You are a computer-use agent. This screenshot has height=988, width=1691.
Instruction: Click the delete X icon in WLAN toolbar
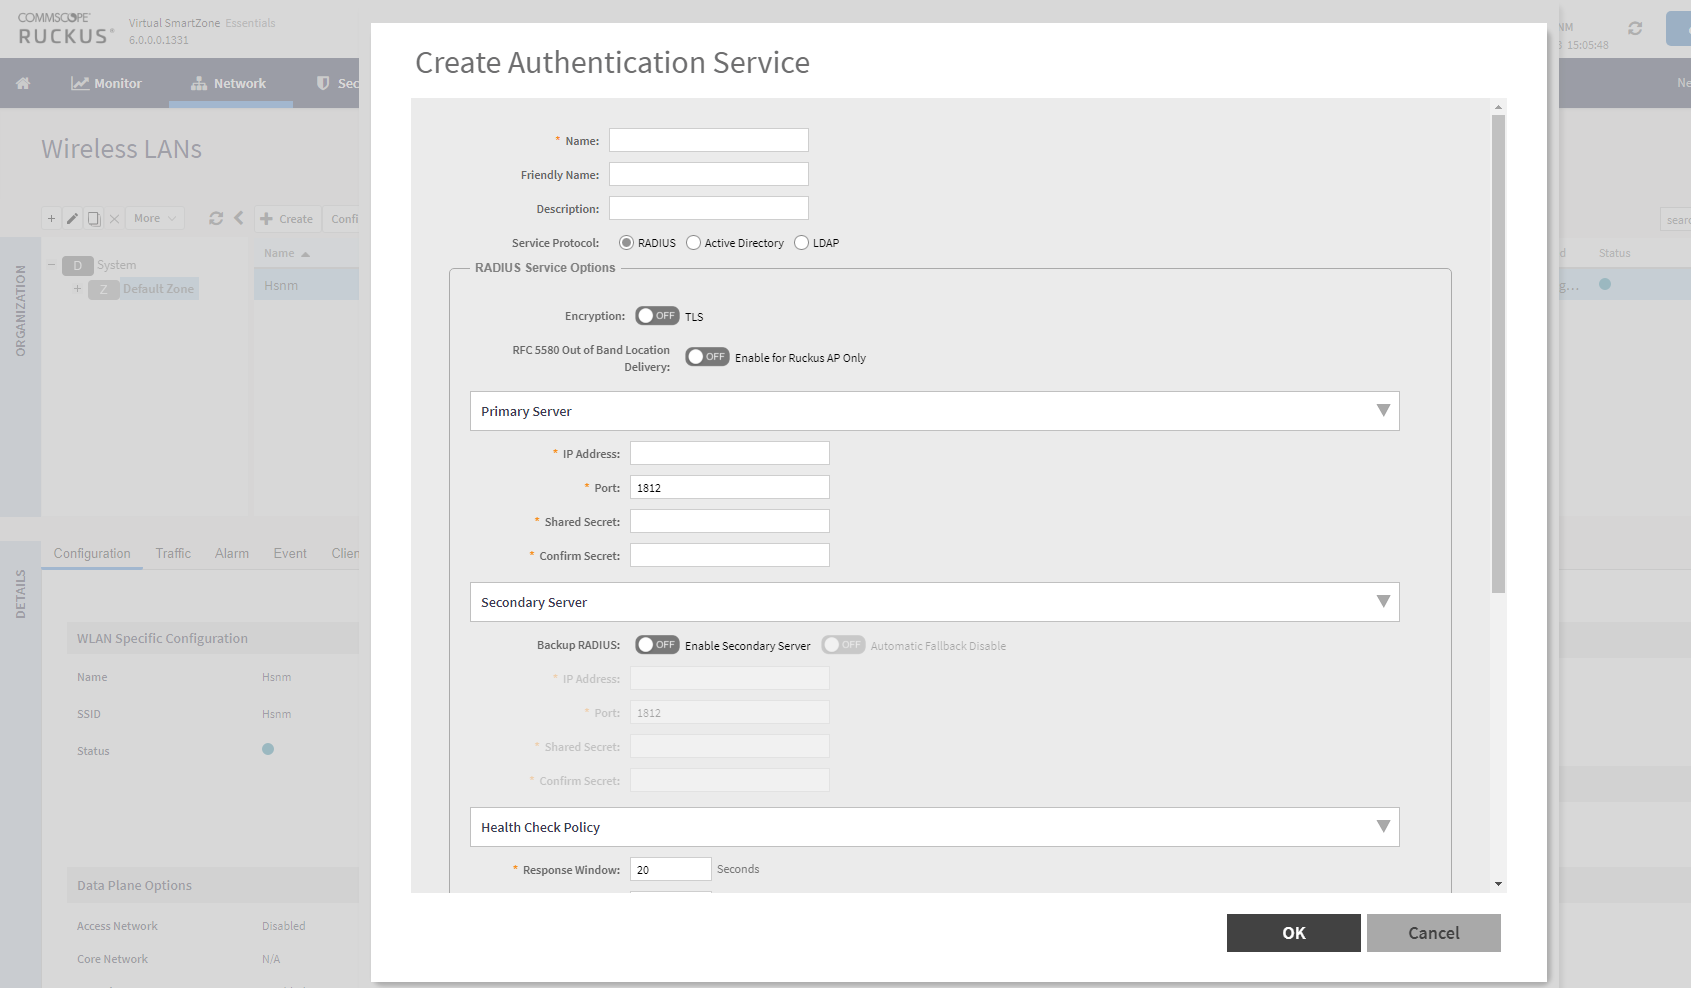tap(114, 218)
